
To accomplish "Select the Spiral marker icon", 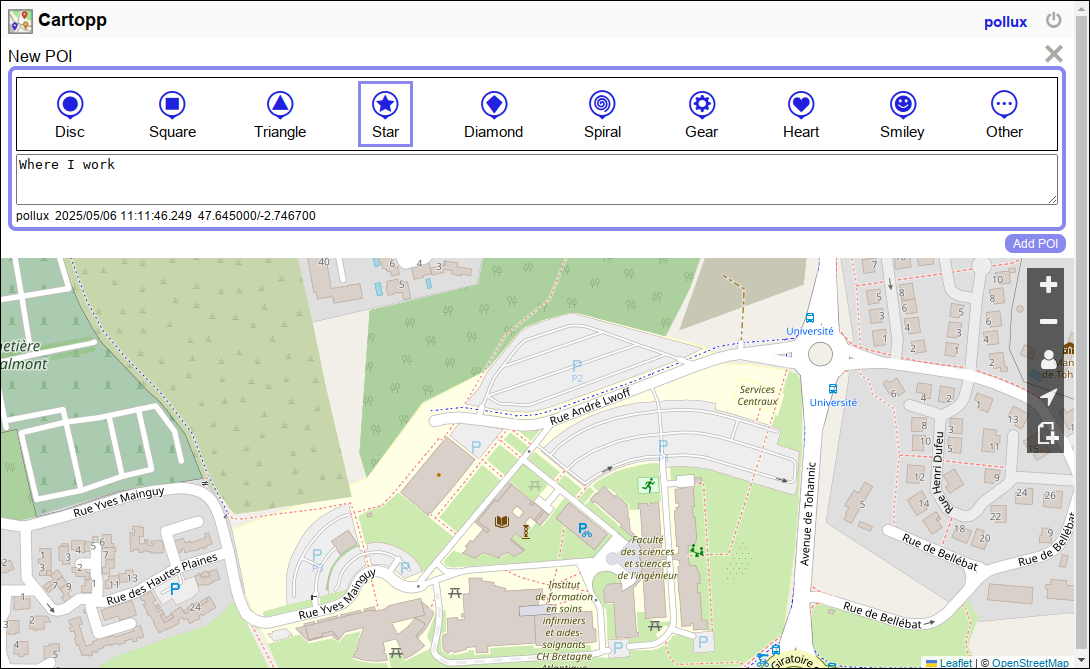I will 602,114.
